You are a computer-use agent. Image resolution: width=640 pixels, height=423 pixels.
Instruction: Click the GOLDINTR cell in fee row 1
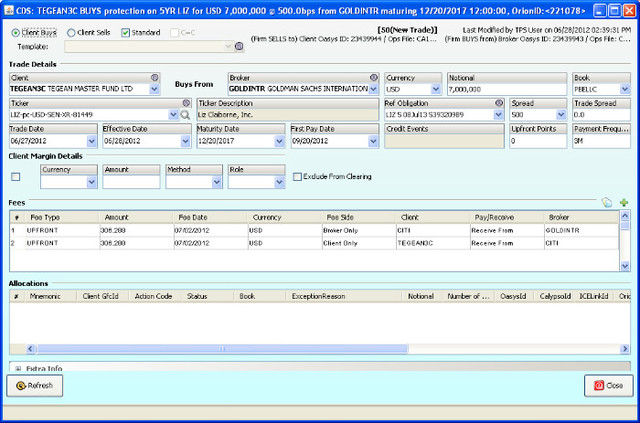(x=581, y=230)
